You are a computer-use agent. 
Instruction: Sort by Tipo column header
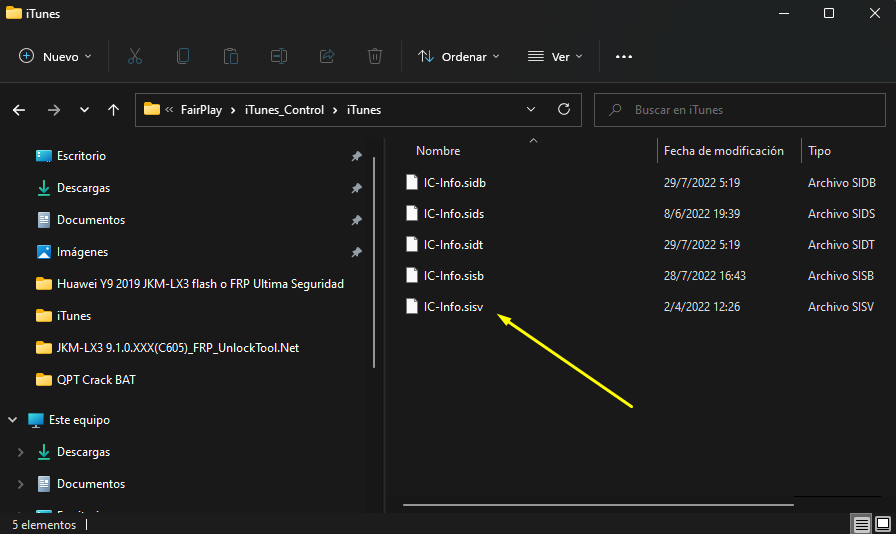819,151
